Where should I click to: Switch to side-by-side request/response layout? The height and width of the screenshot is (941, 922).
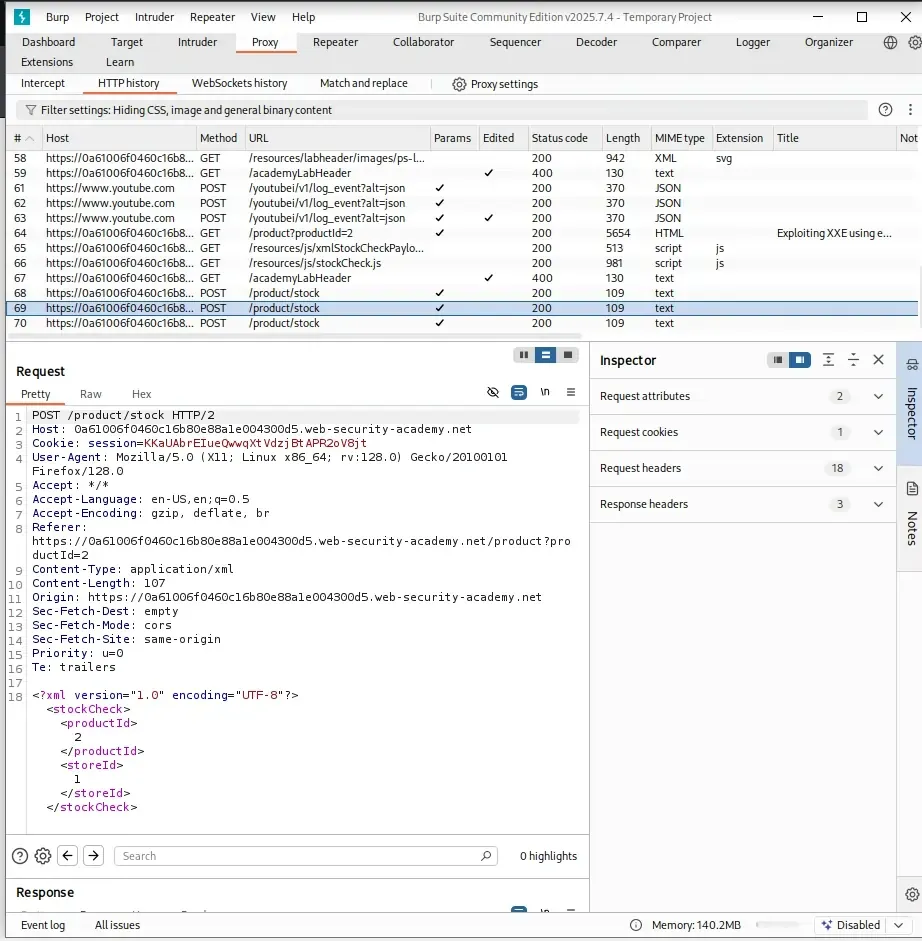523,355
